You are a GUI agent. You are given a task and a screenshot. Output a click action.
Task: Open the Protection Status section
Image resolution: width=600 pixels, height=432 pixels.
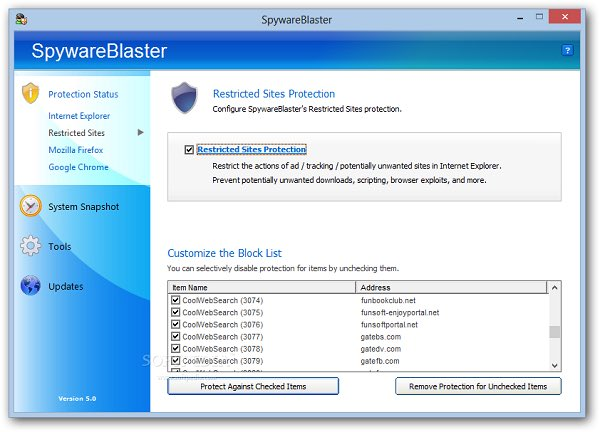(x=83, y=94)
